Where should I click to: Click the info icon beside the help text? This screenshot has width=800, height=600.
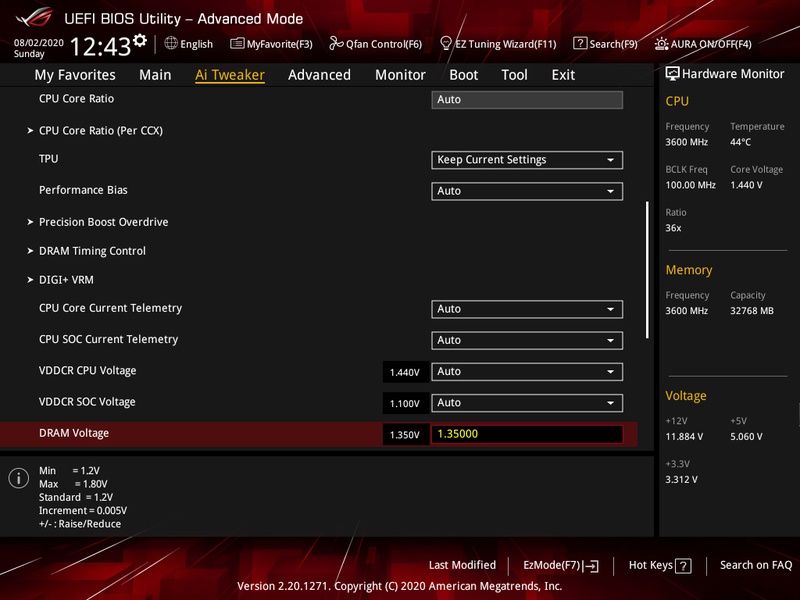18,478
